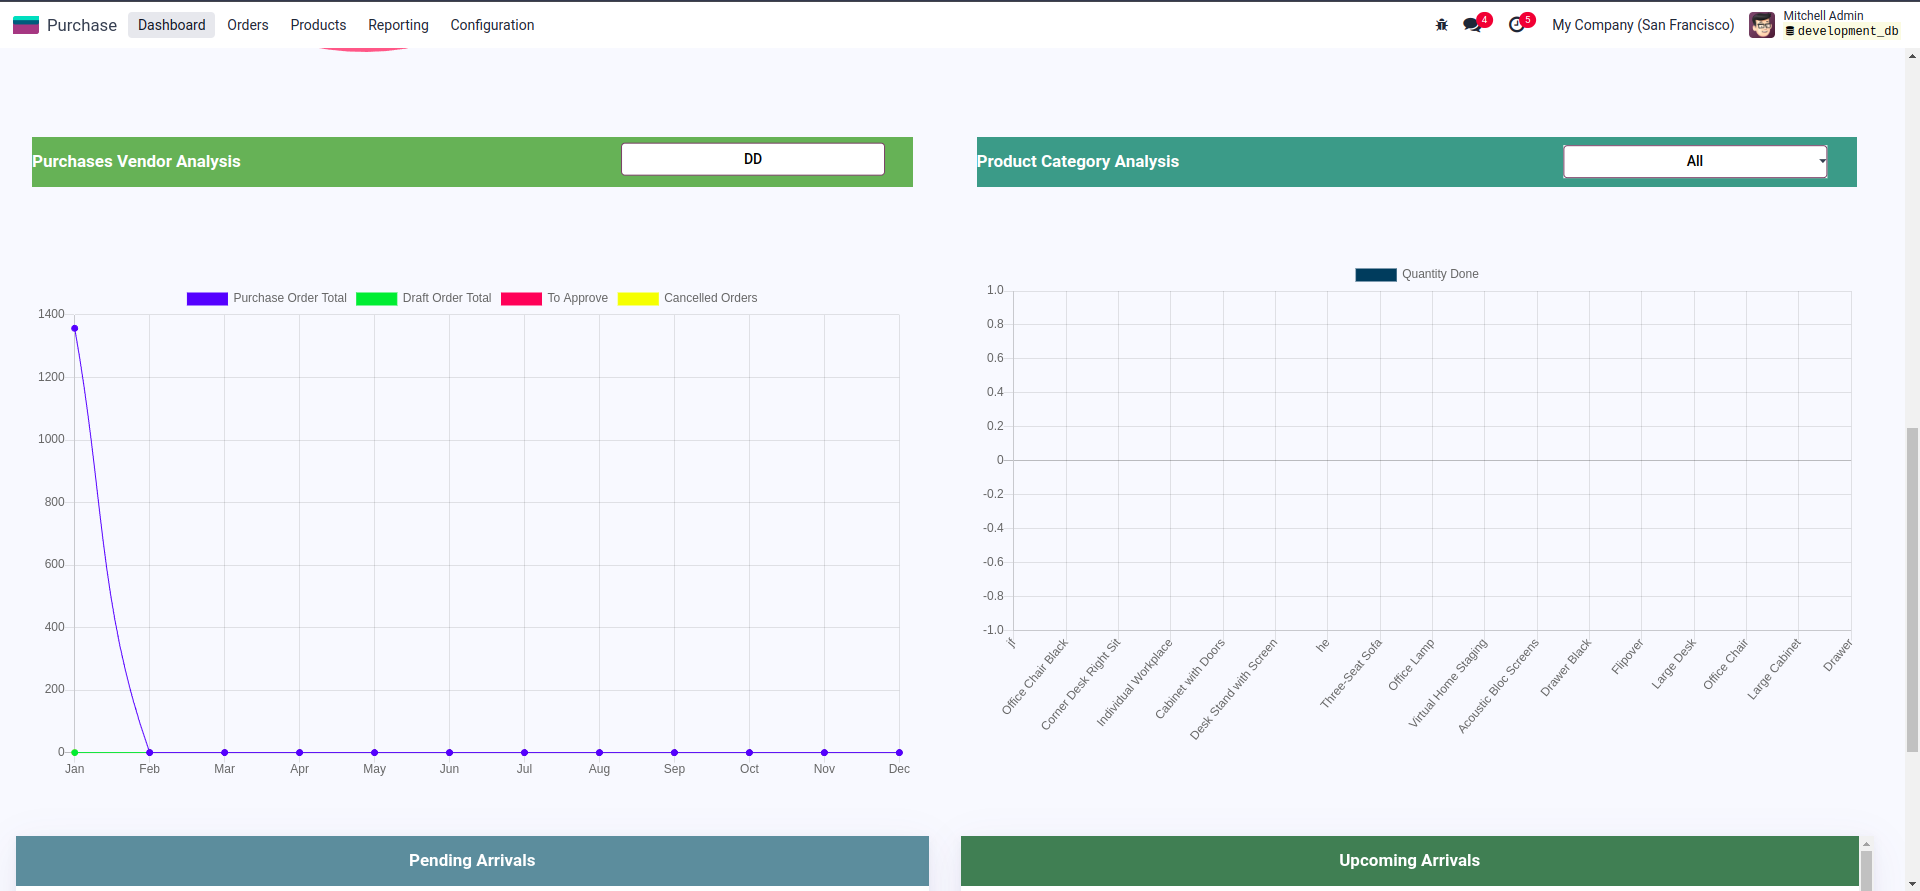Toggle the Draft Order Total legend series
The height and width of the screenshot is (891, 1920).
(x=424, y=298)
